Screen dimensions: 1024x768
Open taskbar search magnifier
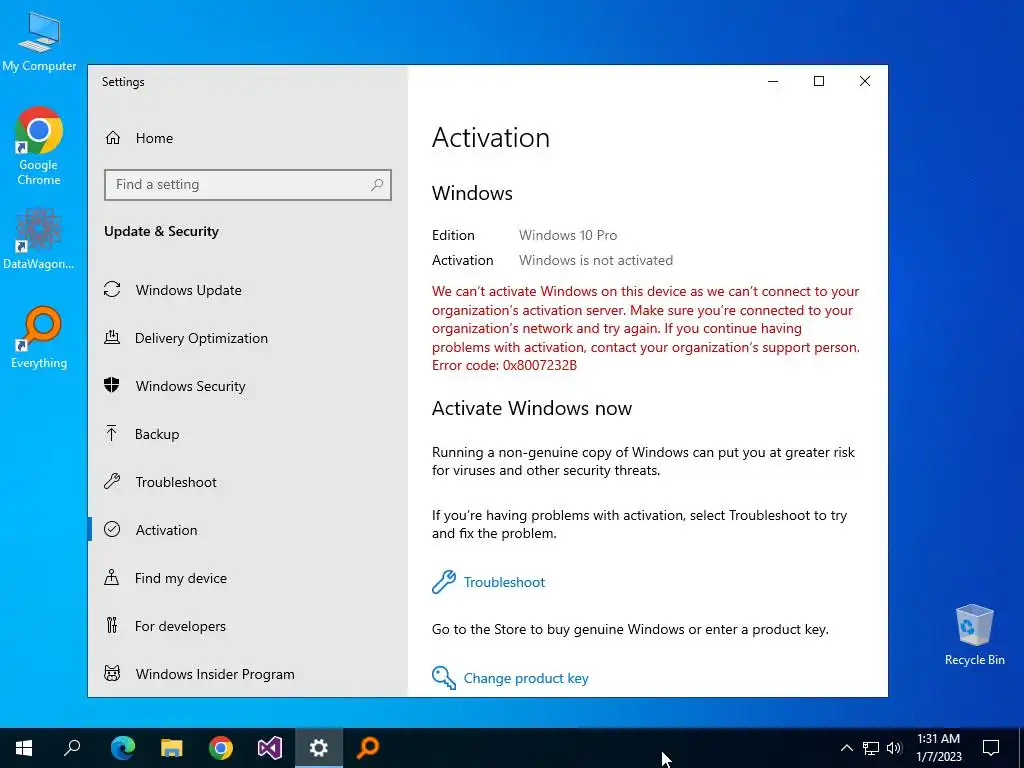click(72, 748)
